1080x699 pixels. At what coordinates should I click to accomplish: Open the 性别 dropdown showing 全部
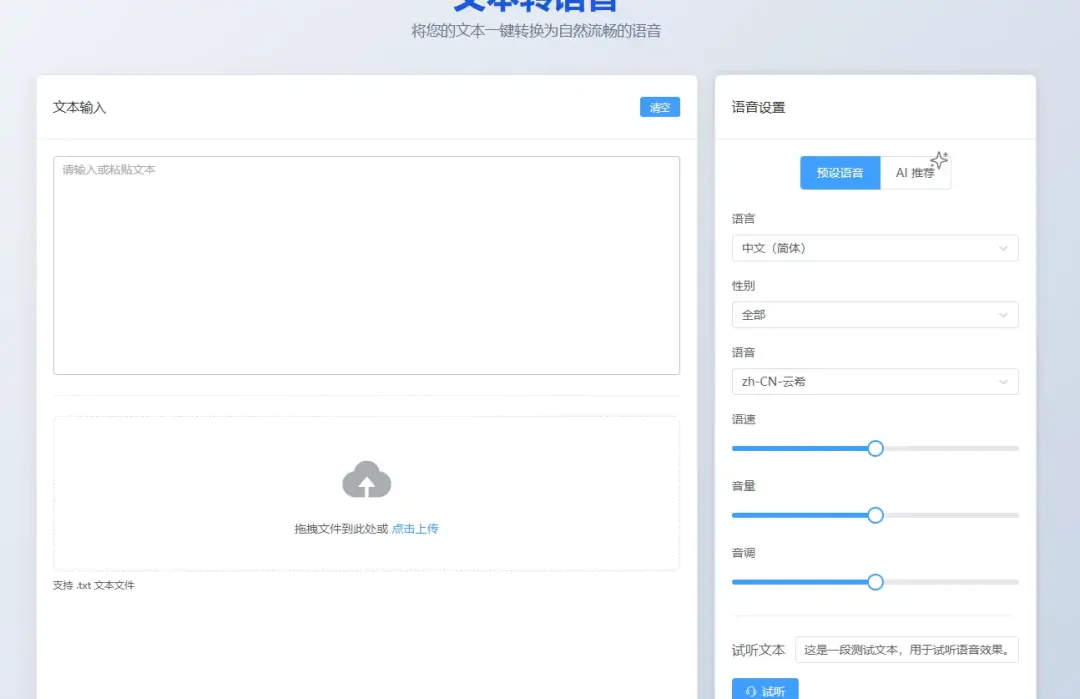[x=874, y=314]
